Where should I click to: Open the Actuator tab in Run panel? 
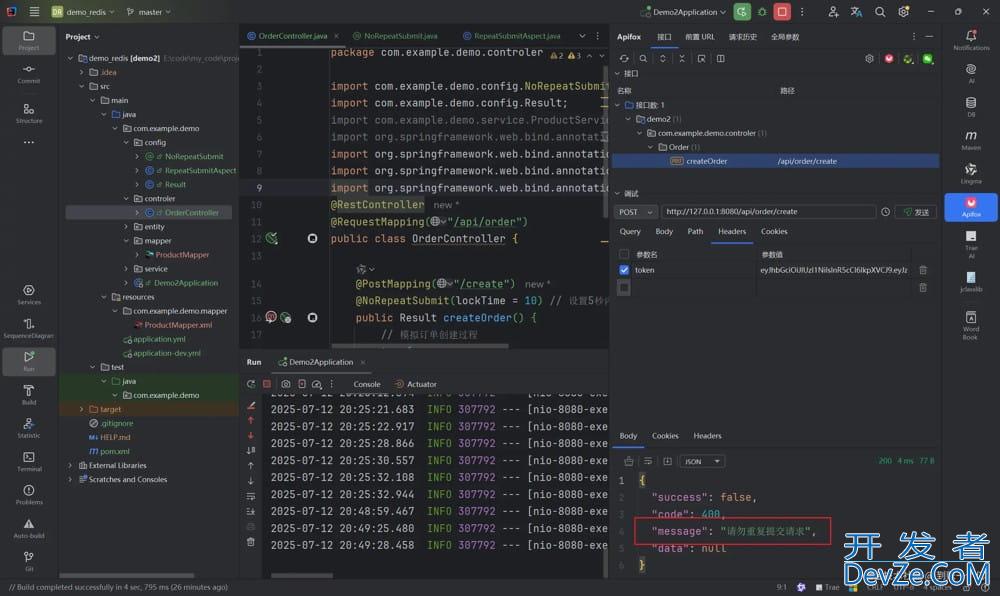point(416,384)
